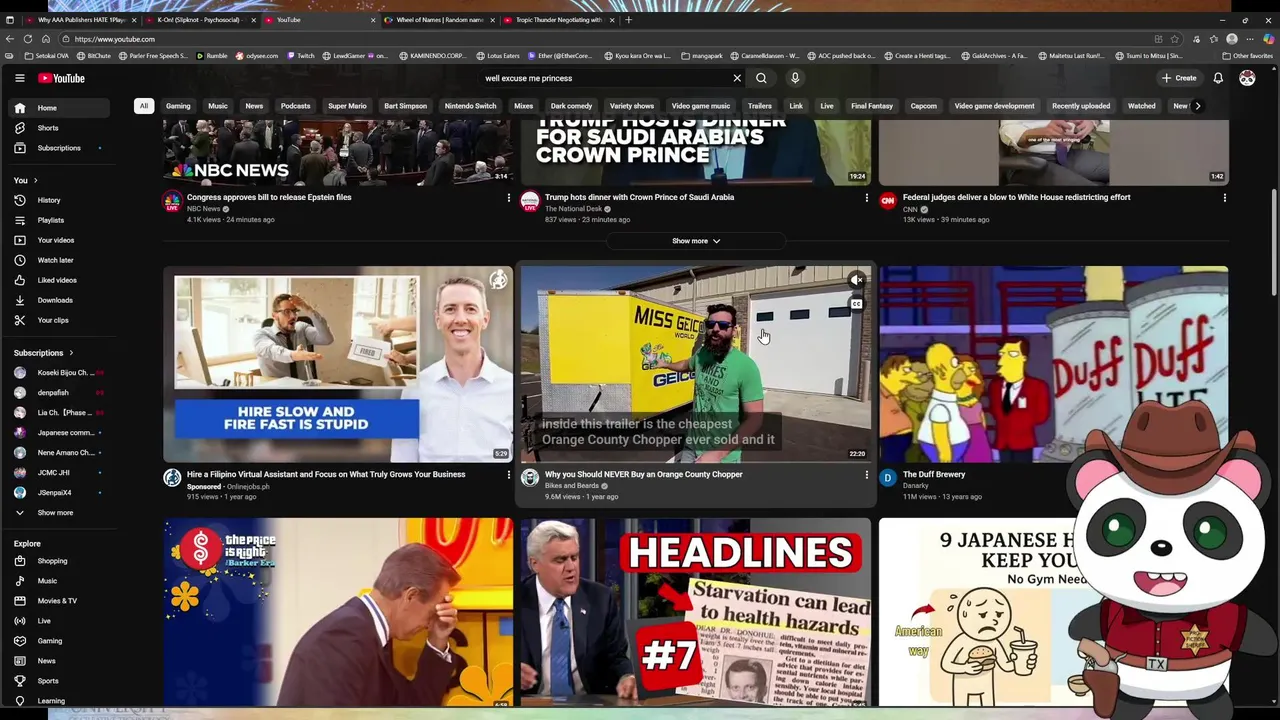Play the Hire Slow and Fire Fast thumbnail
This screenshot has width=1280, height=720.
coord(338,364)
